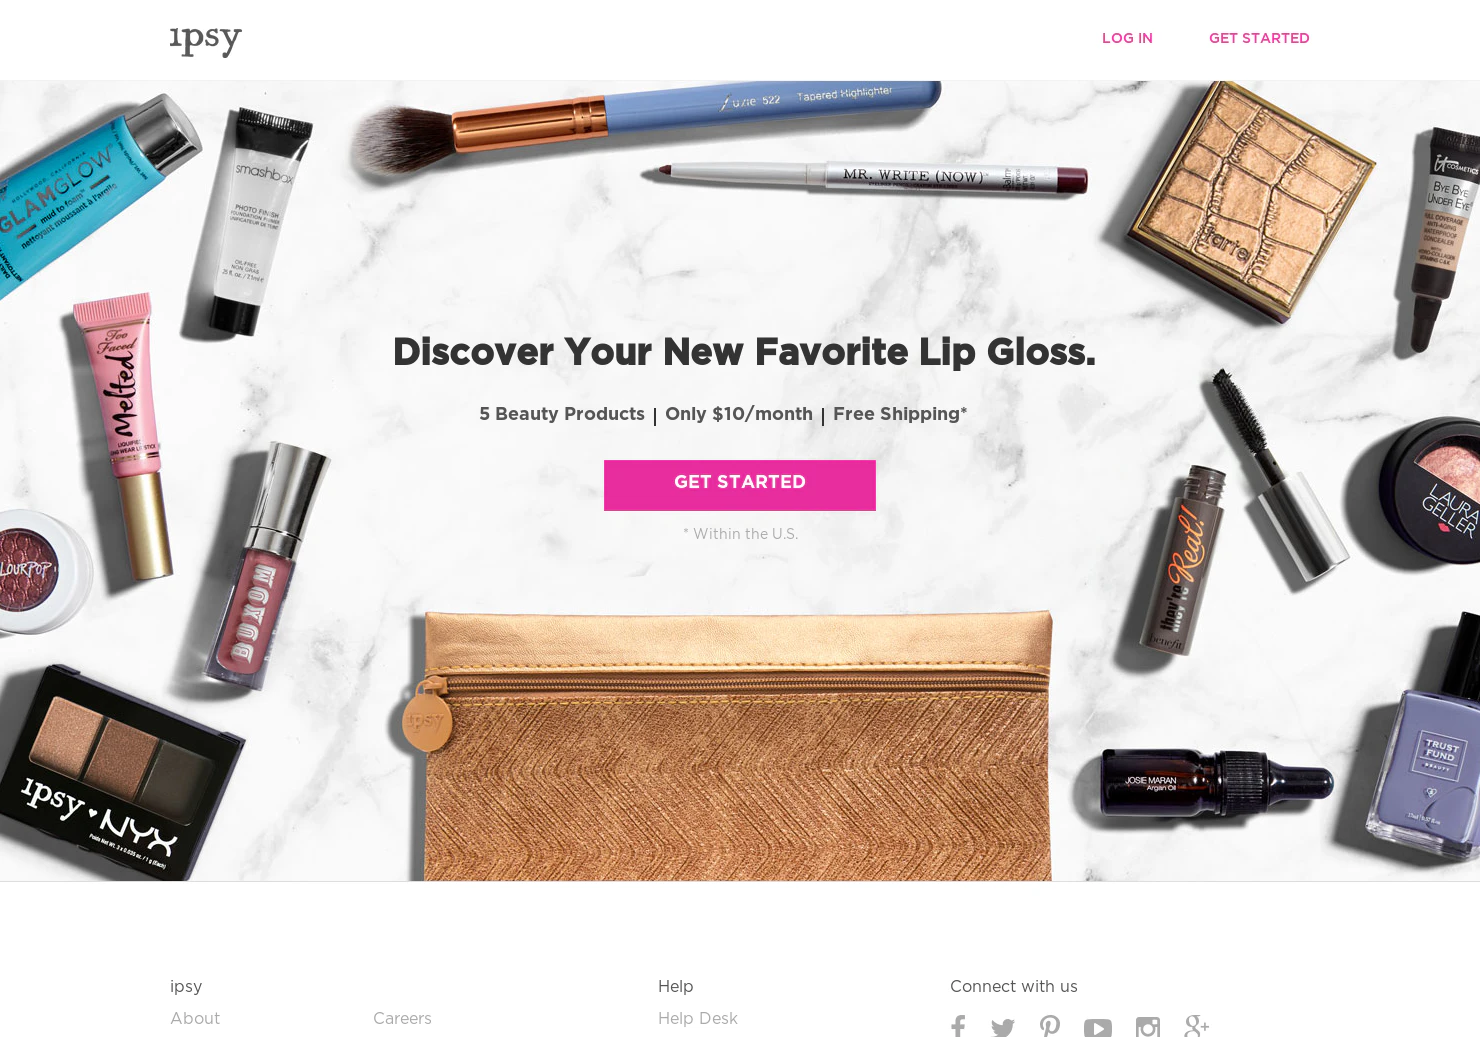Click the LOG IN link

1127,38
